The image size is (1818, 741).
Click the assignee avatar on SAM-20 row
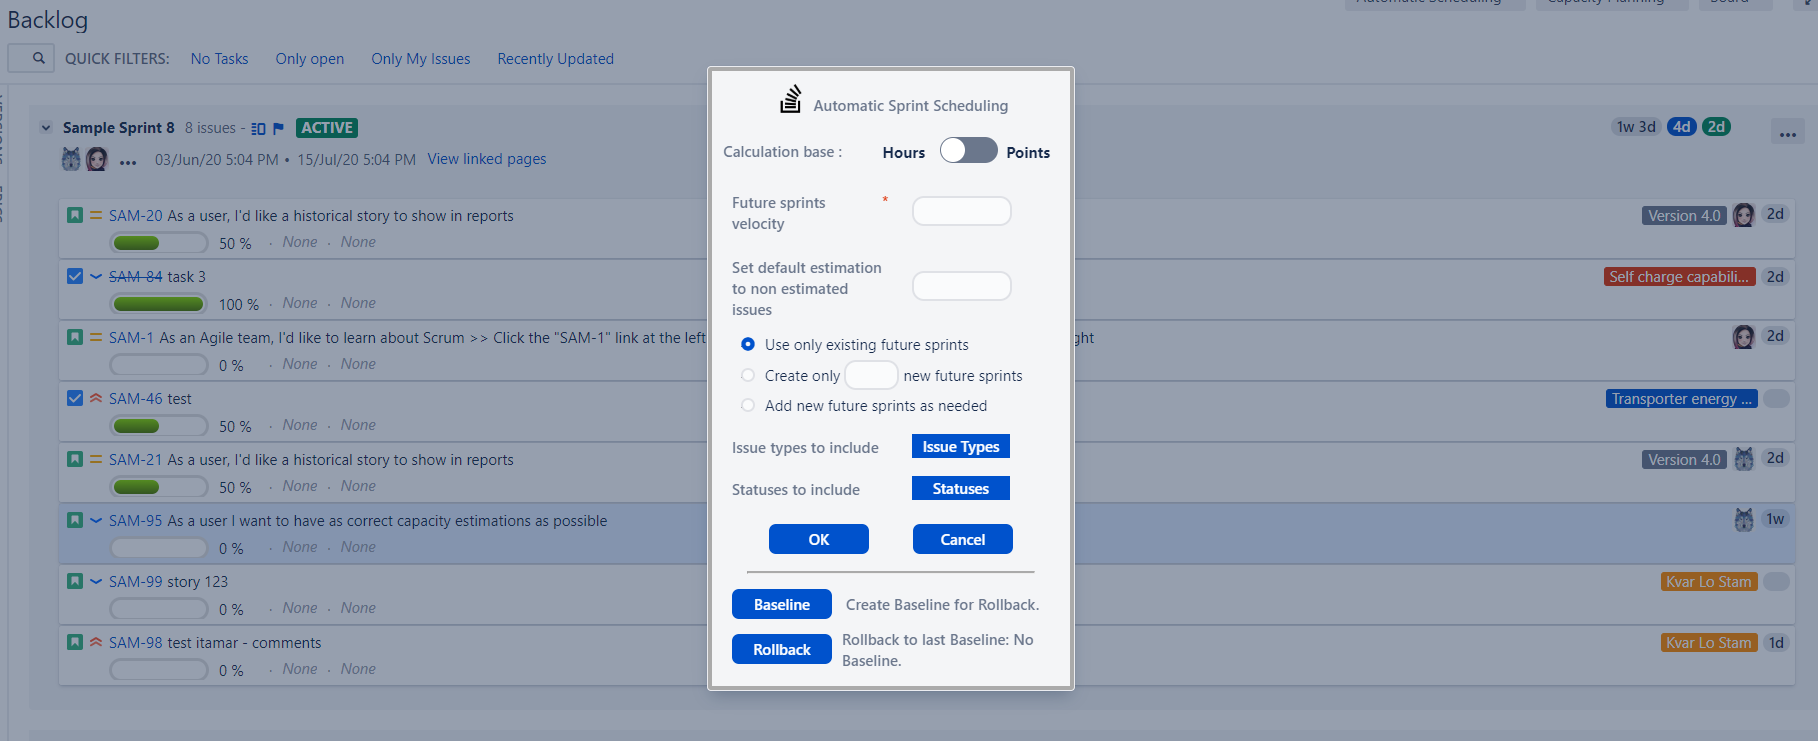1744,215
